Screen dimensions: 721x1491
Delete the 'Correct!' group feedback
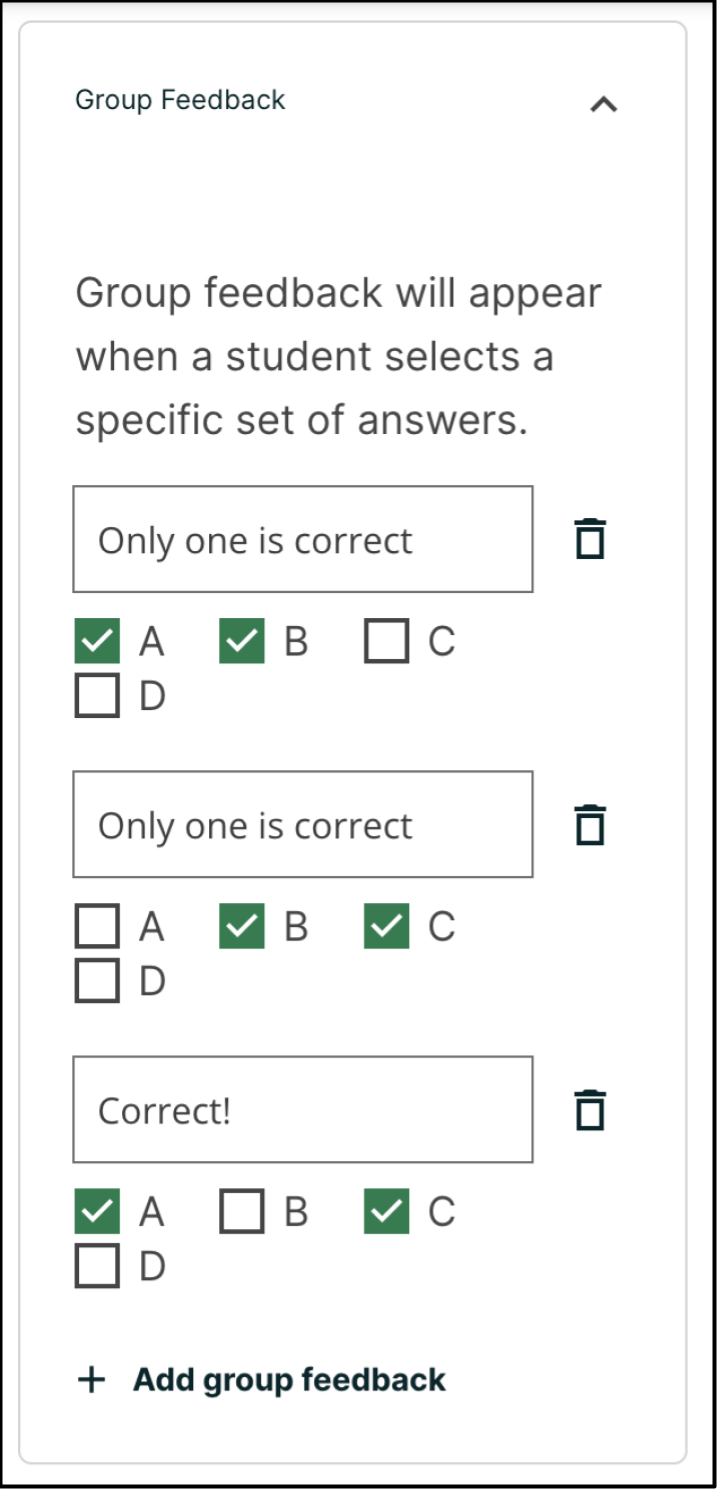590,1110
